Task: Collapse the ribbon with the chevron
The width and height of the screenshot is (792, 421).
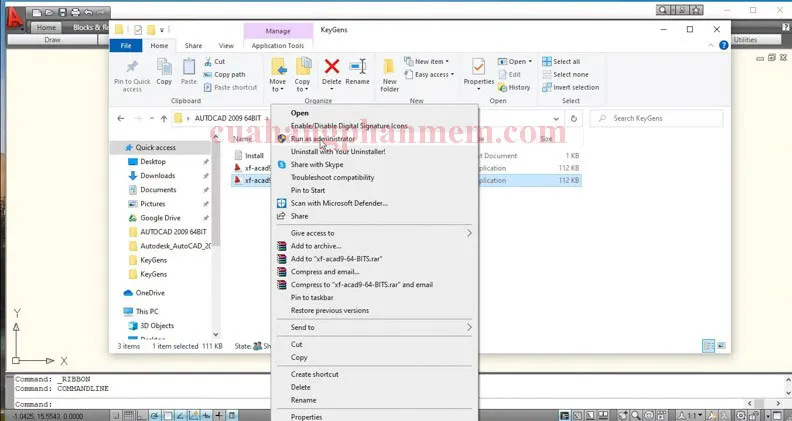Action: 711,45
